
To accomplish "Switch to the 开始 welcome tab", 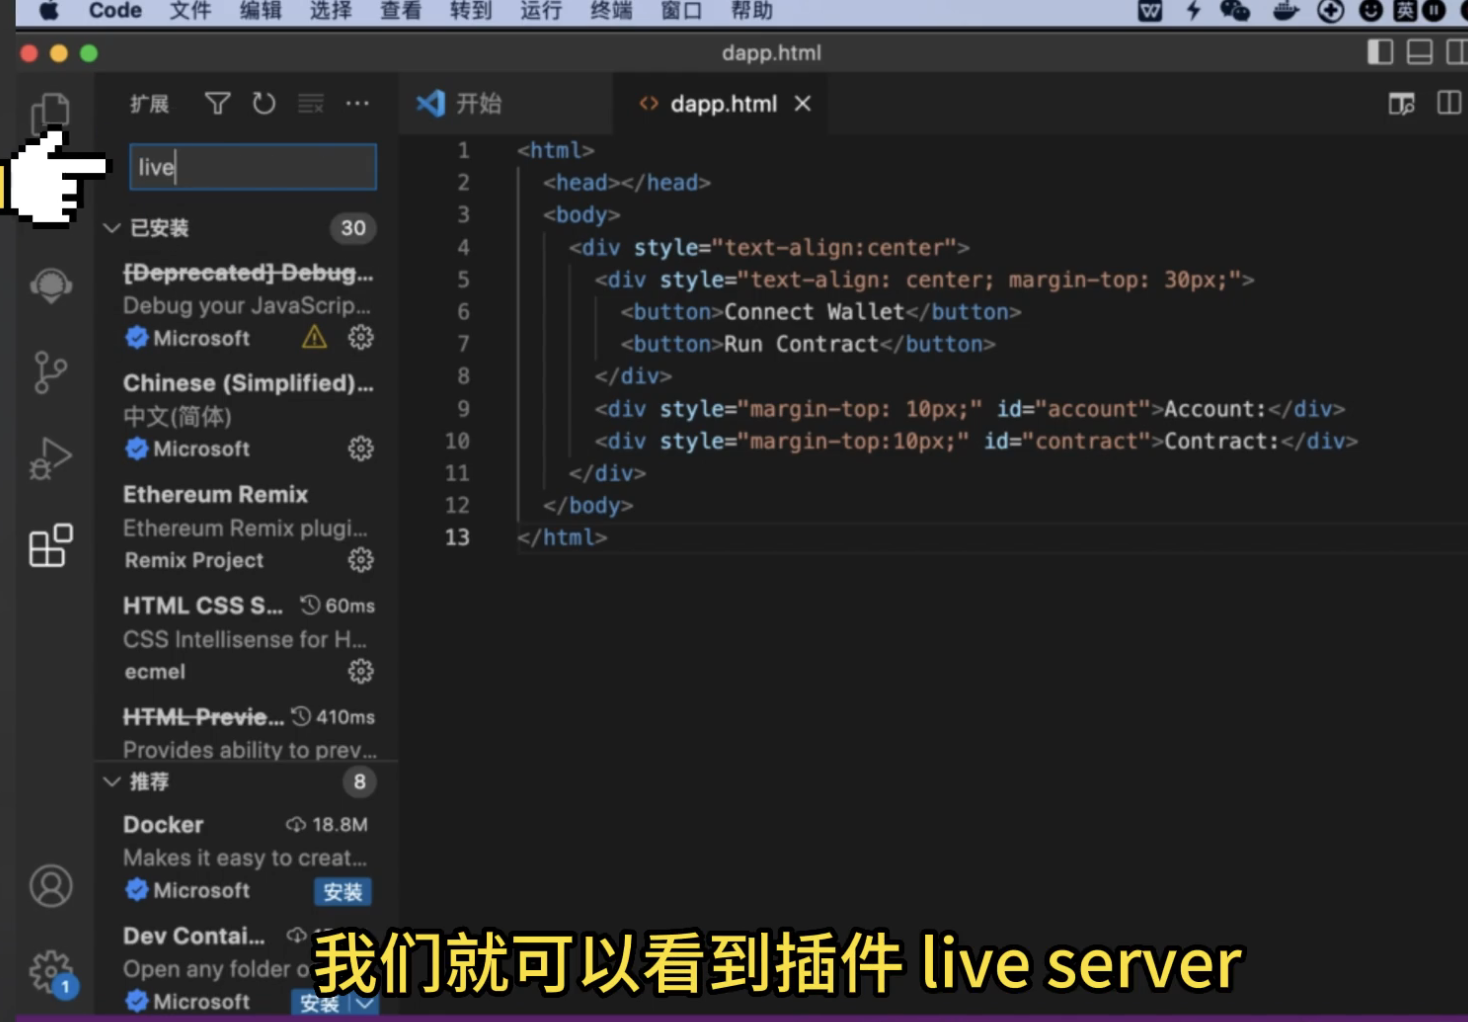I will [x=478, y=103].
